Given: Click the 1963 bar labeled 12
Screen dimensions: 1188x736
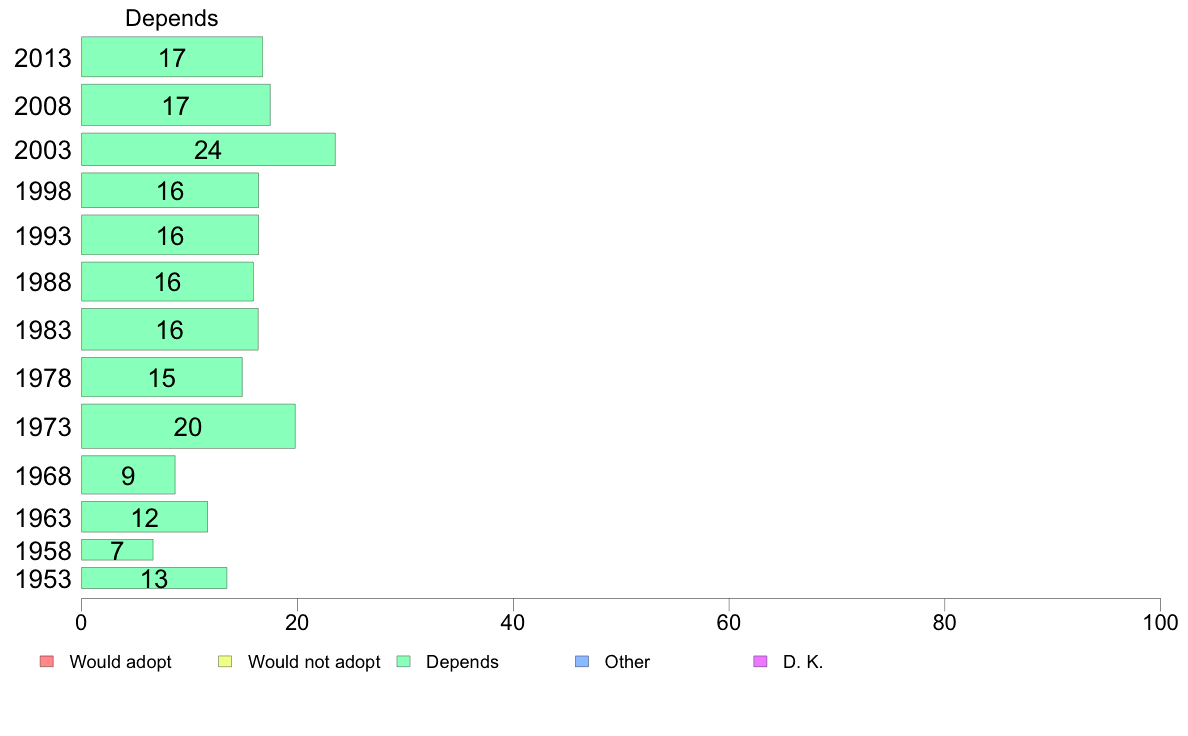Looking at the screenshot, I should pos(144,517).
